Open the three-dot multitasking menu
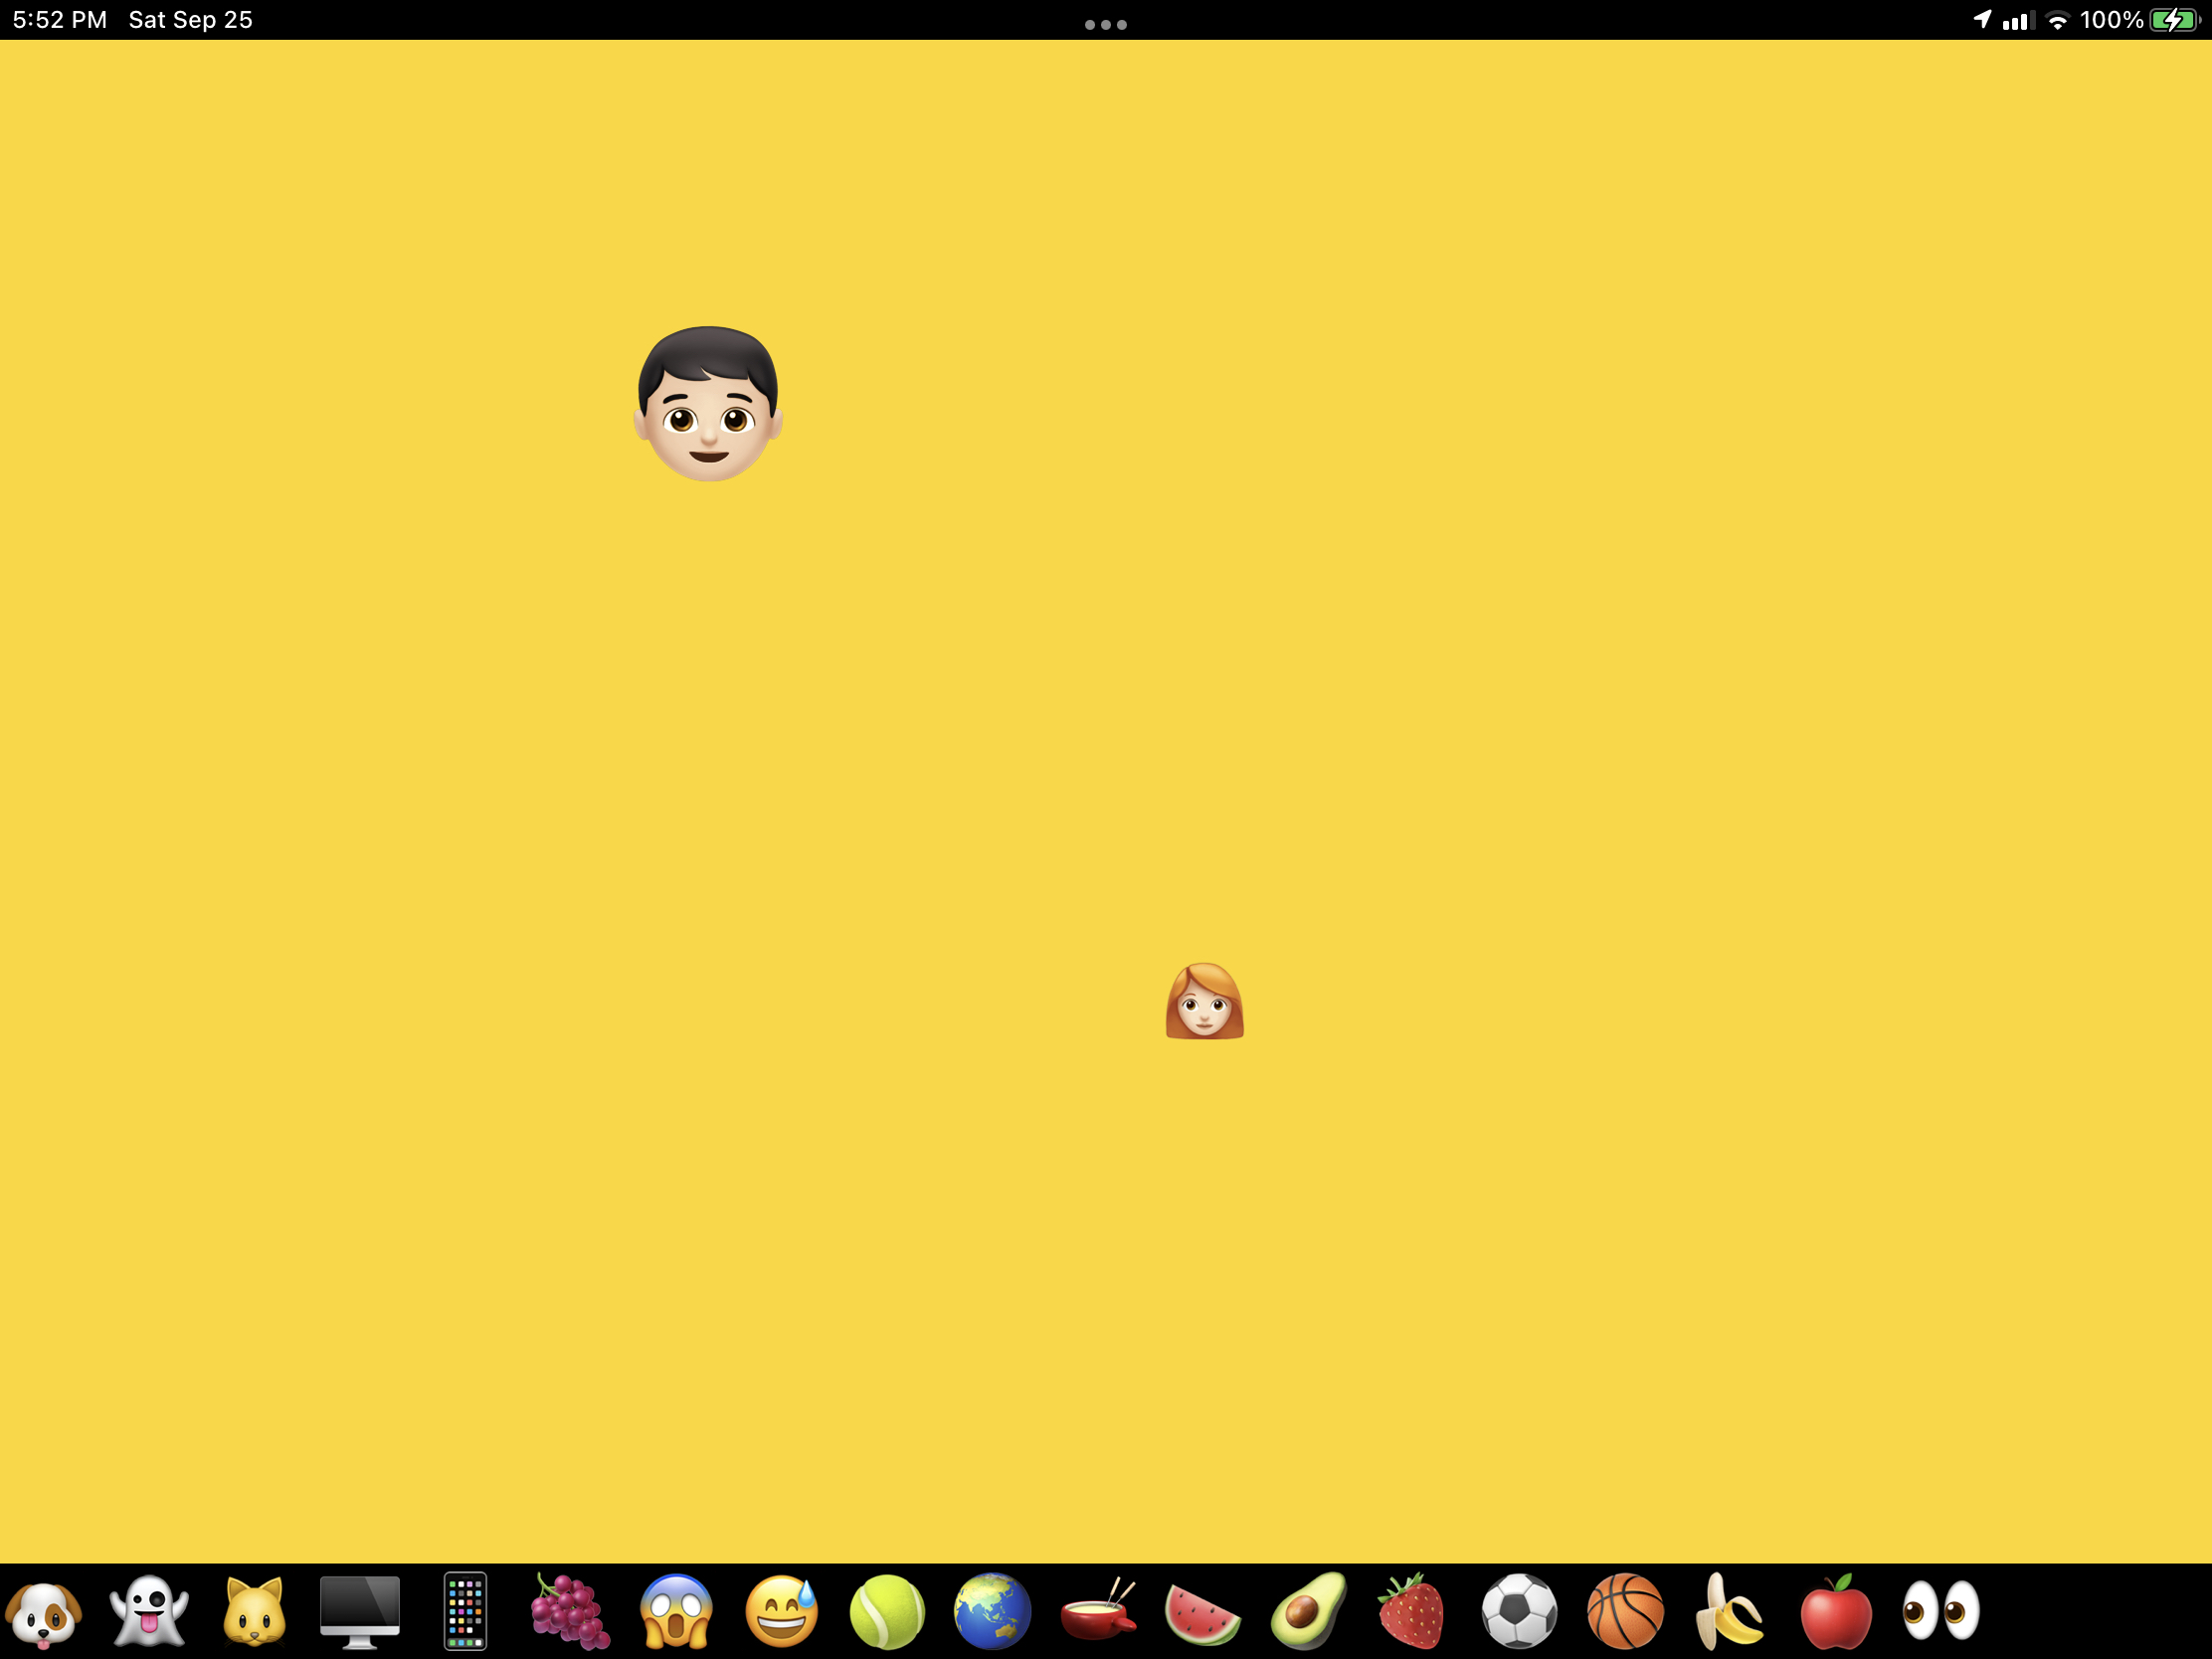The width and height of the screenshot is (2212, 1659). [x=1105, y=24]
